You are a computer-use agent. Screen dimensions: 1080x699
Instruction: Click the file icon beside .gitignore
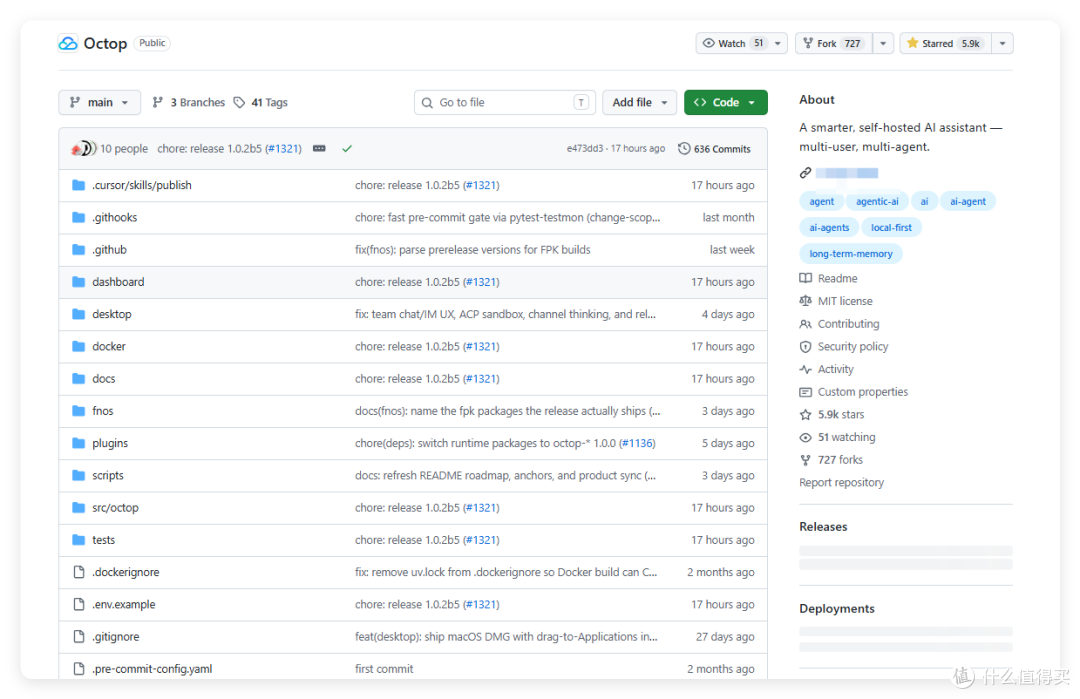tap(79, 637)
